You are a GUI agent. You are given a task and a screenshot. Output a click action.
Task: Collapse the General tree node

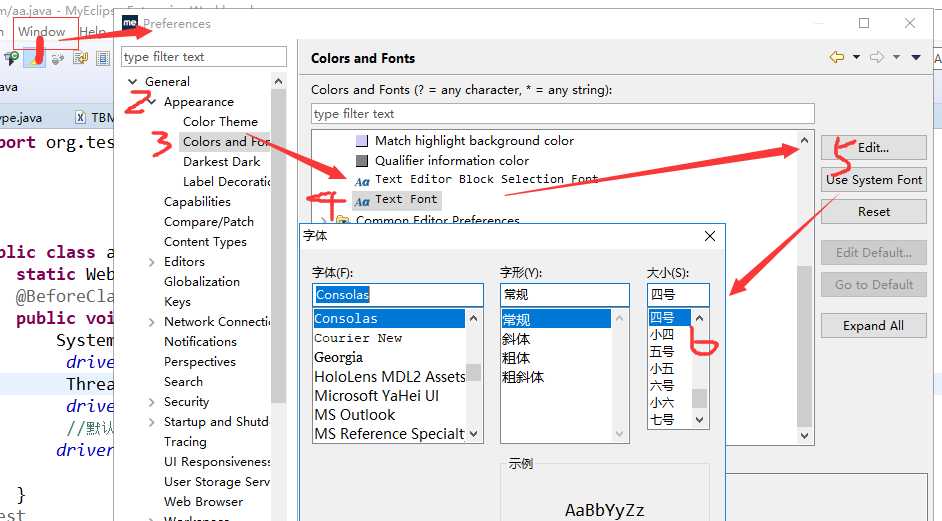click(133, 82)
